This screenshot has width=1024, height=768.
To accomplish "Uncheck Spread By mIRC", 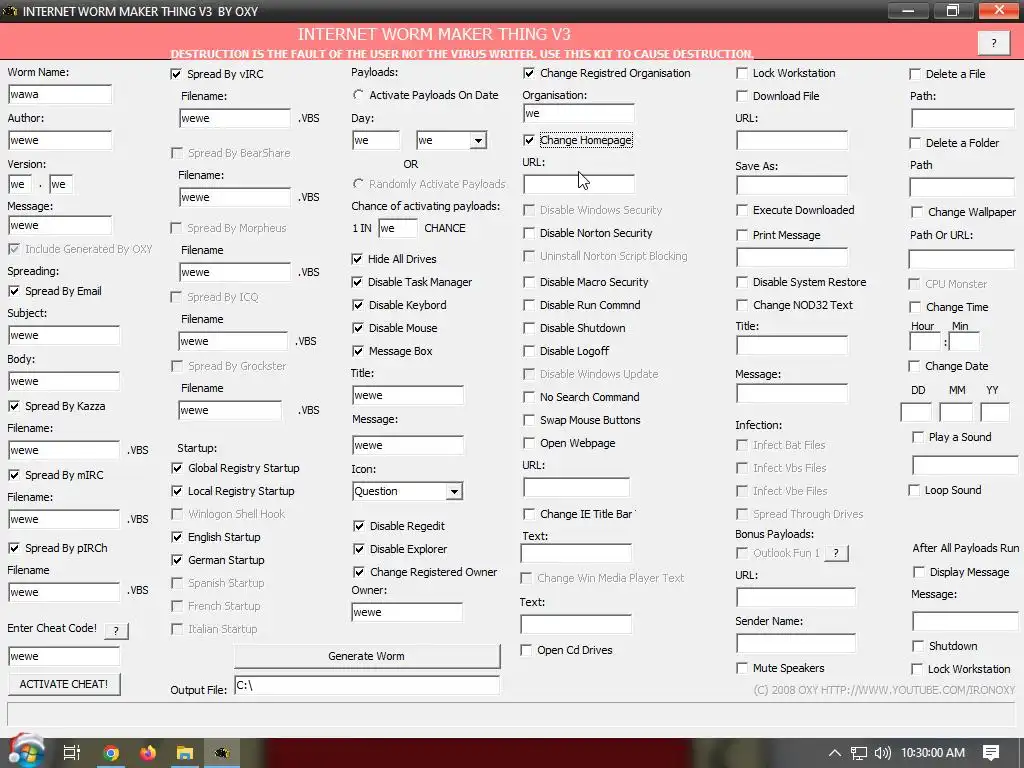I will pos(14,475).
